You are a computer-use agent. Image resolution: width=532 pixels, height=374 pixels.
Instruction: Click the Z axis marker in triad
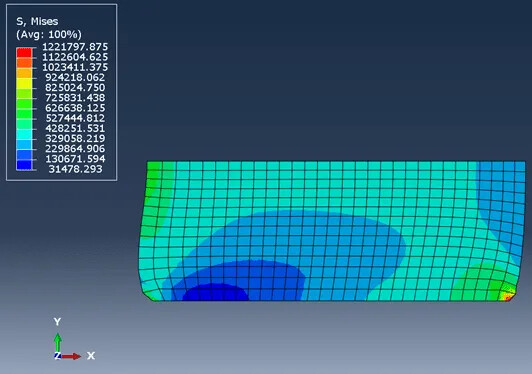(x=58, y=356)
